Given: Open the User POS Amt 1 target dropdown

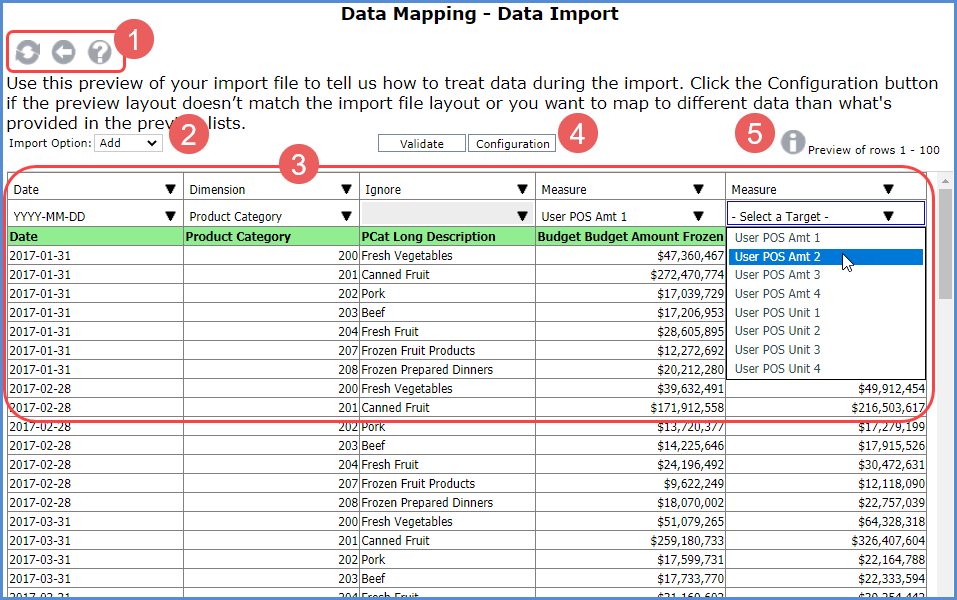Looking at the screenshot, I should pyautogui.click(x=630, y=216).
